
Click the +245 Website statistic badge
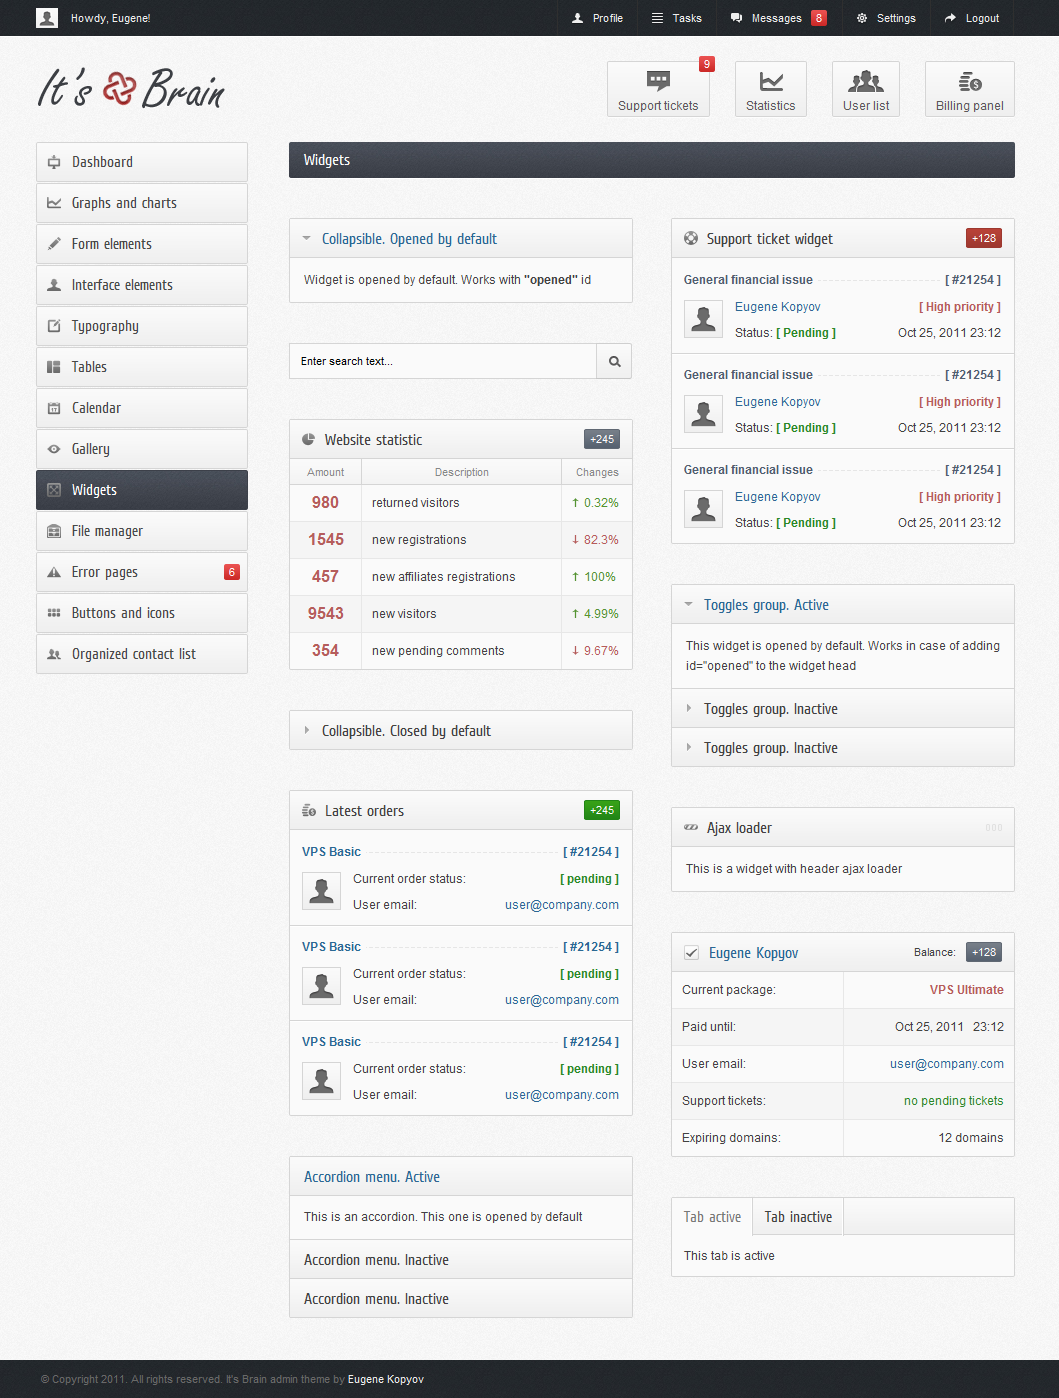click(602, 439)
